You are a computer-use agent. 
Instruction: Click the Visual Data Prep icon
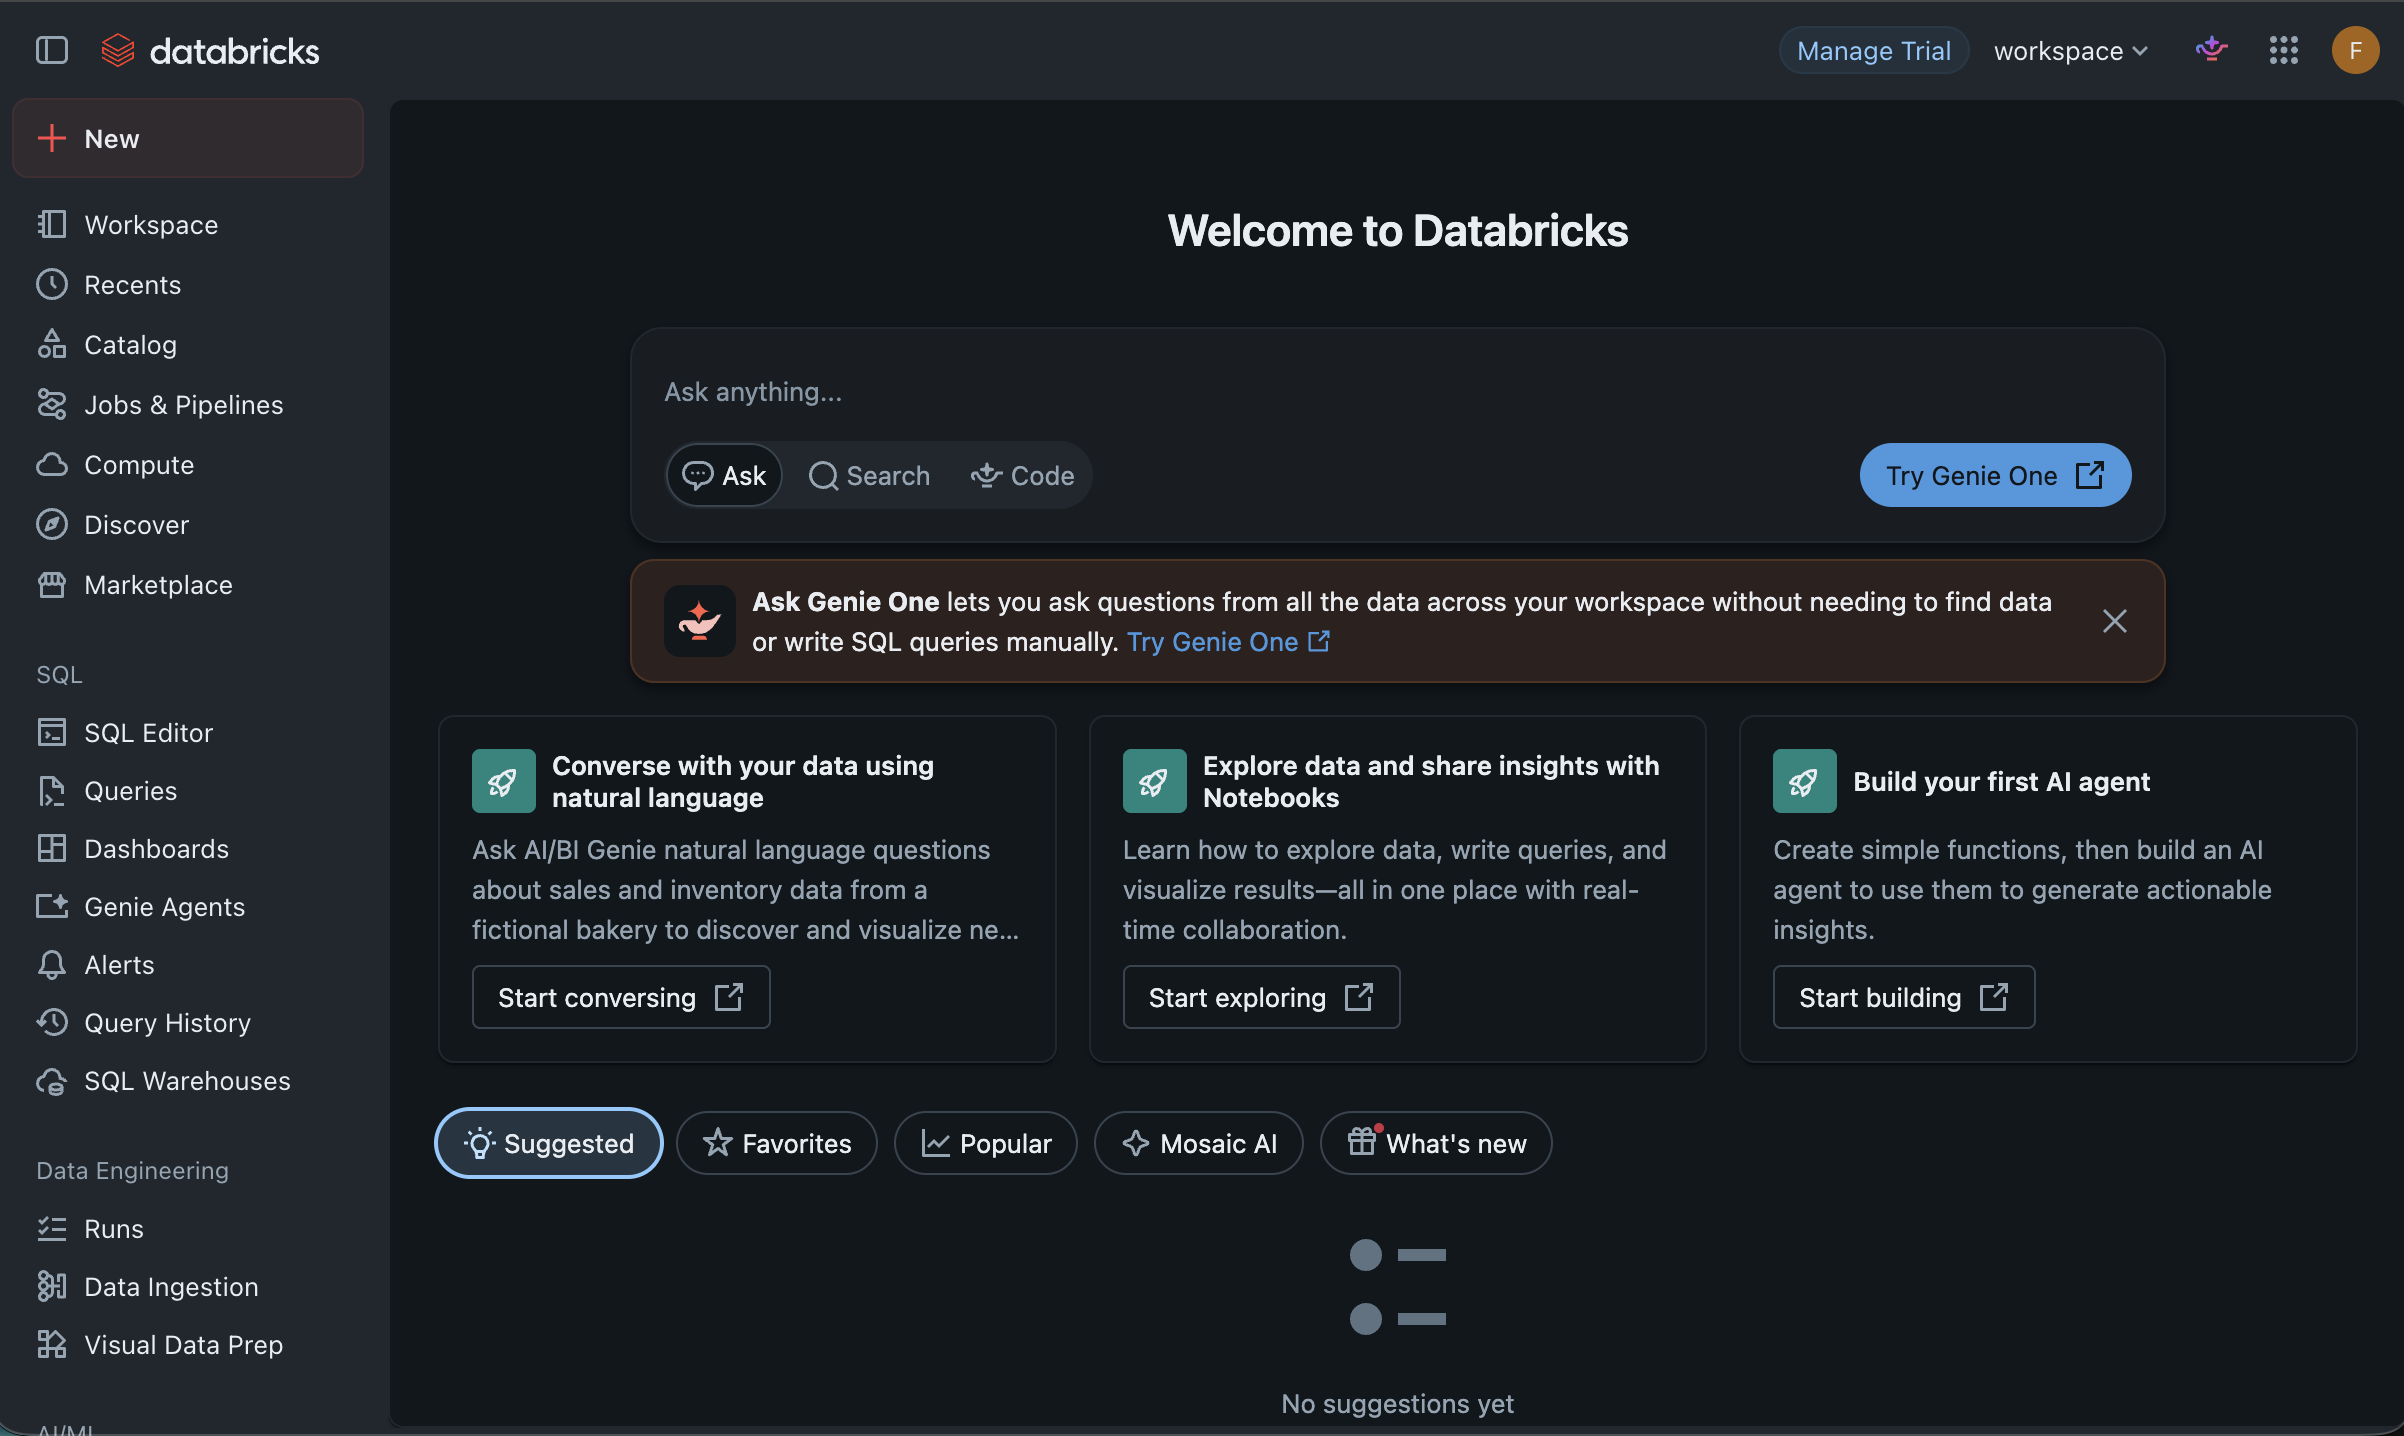point(52,1344)
